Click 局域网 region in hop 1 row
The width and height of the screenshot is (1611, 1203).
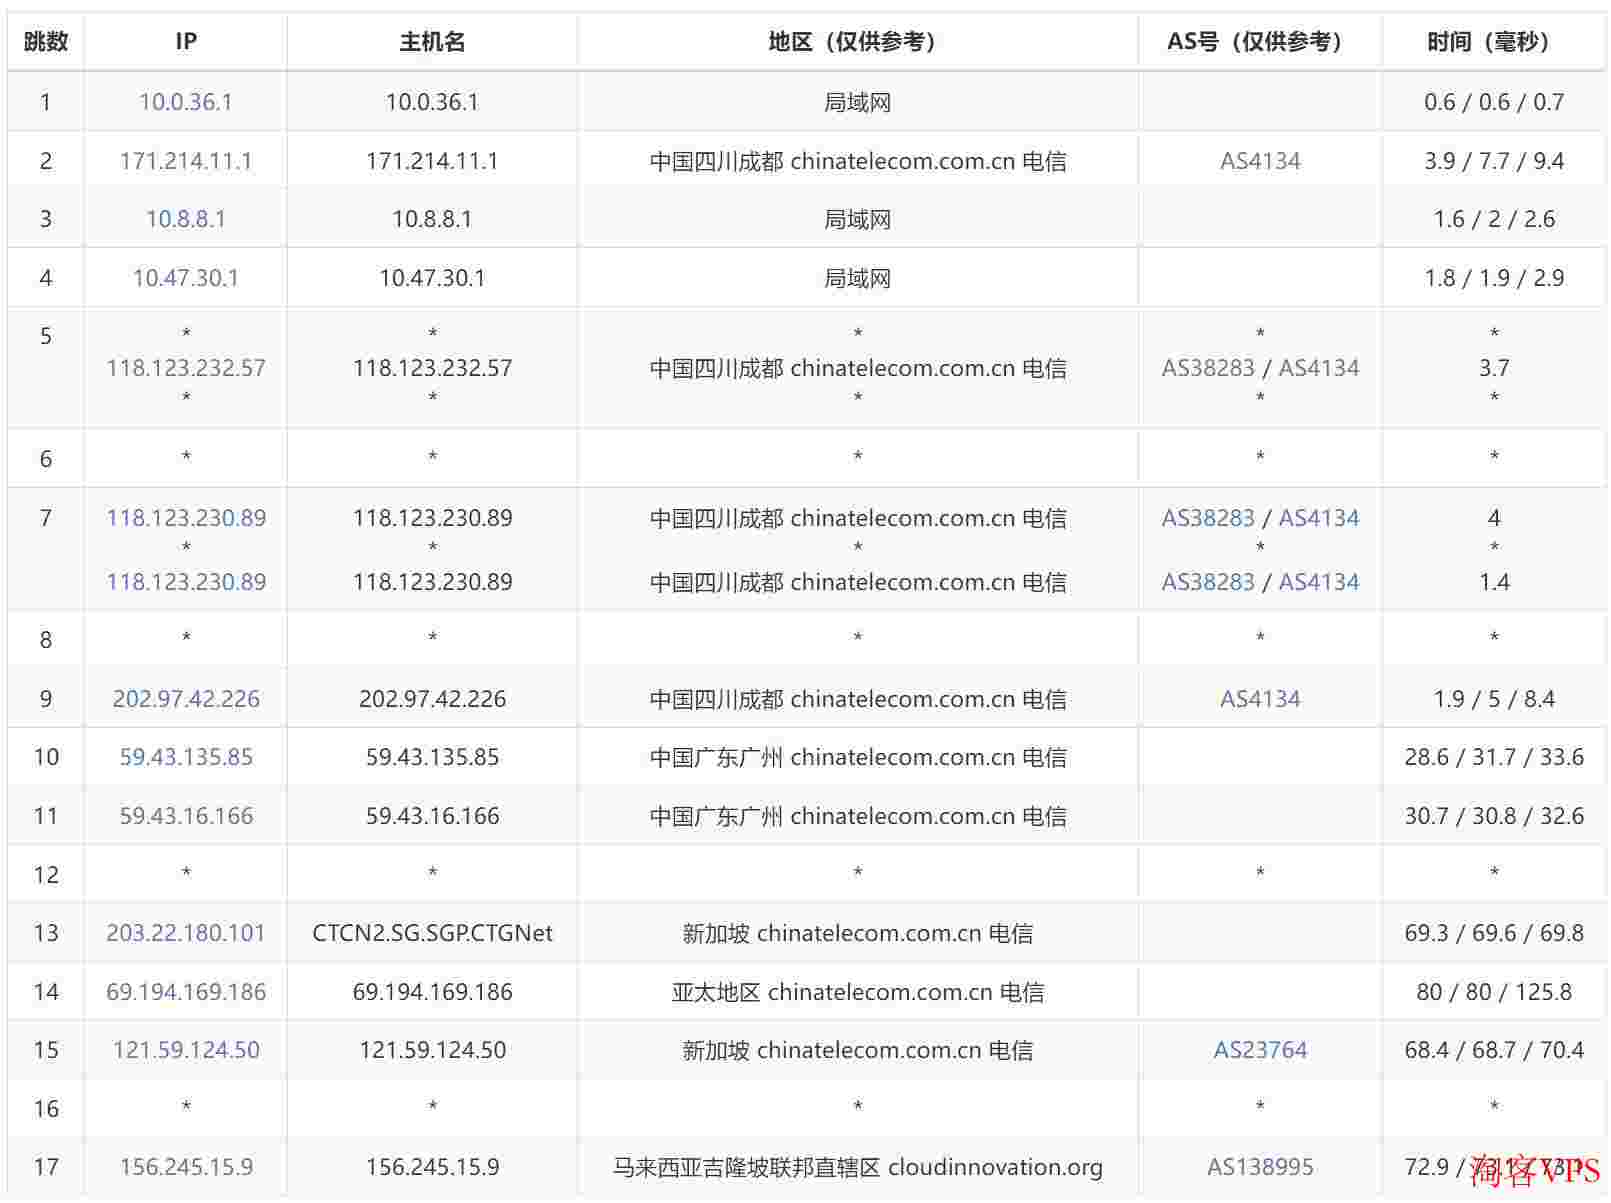pyautogui.click(x=858, y=102)
